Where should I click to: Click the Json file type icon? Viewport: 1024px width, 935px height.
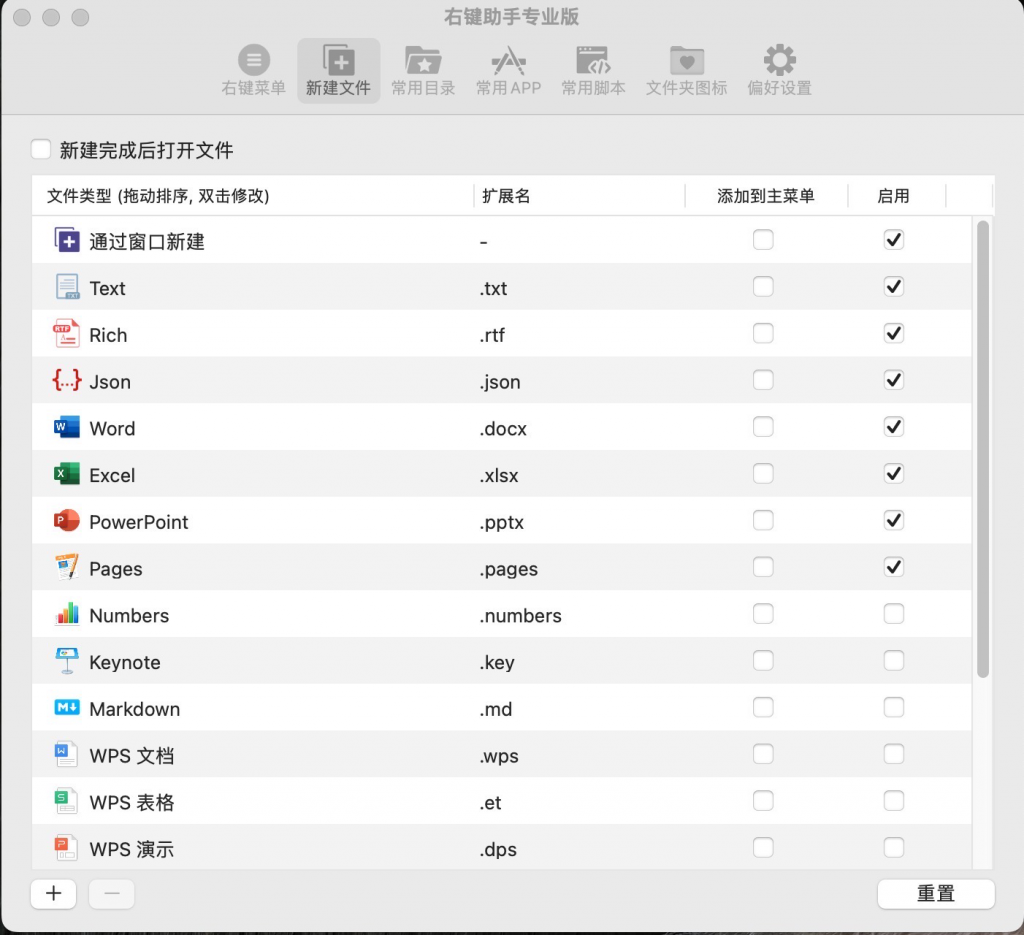tap(66, 381)
